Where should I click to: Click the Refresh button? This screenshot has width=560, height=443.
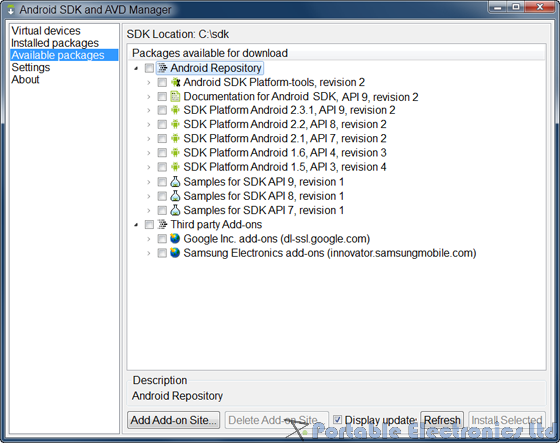click(x=442, y=420)
